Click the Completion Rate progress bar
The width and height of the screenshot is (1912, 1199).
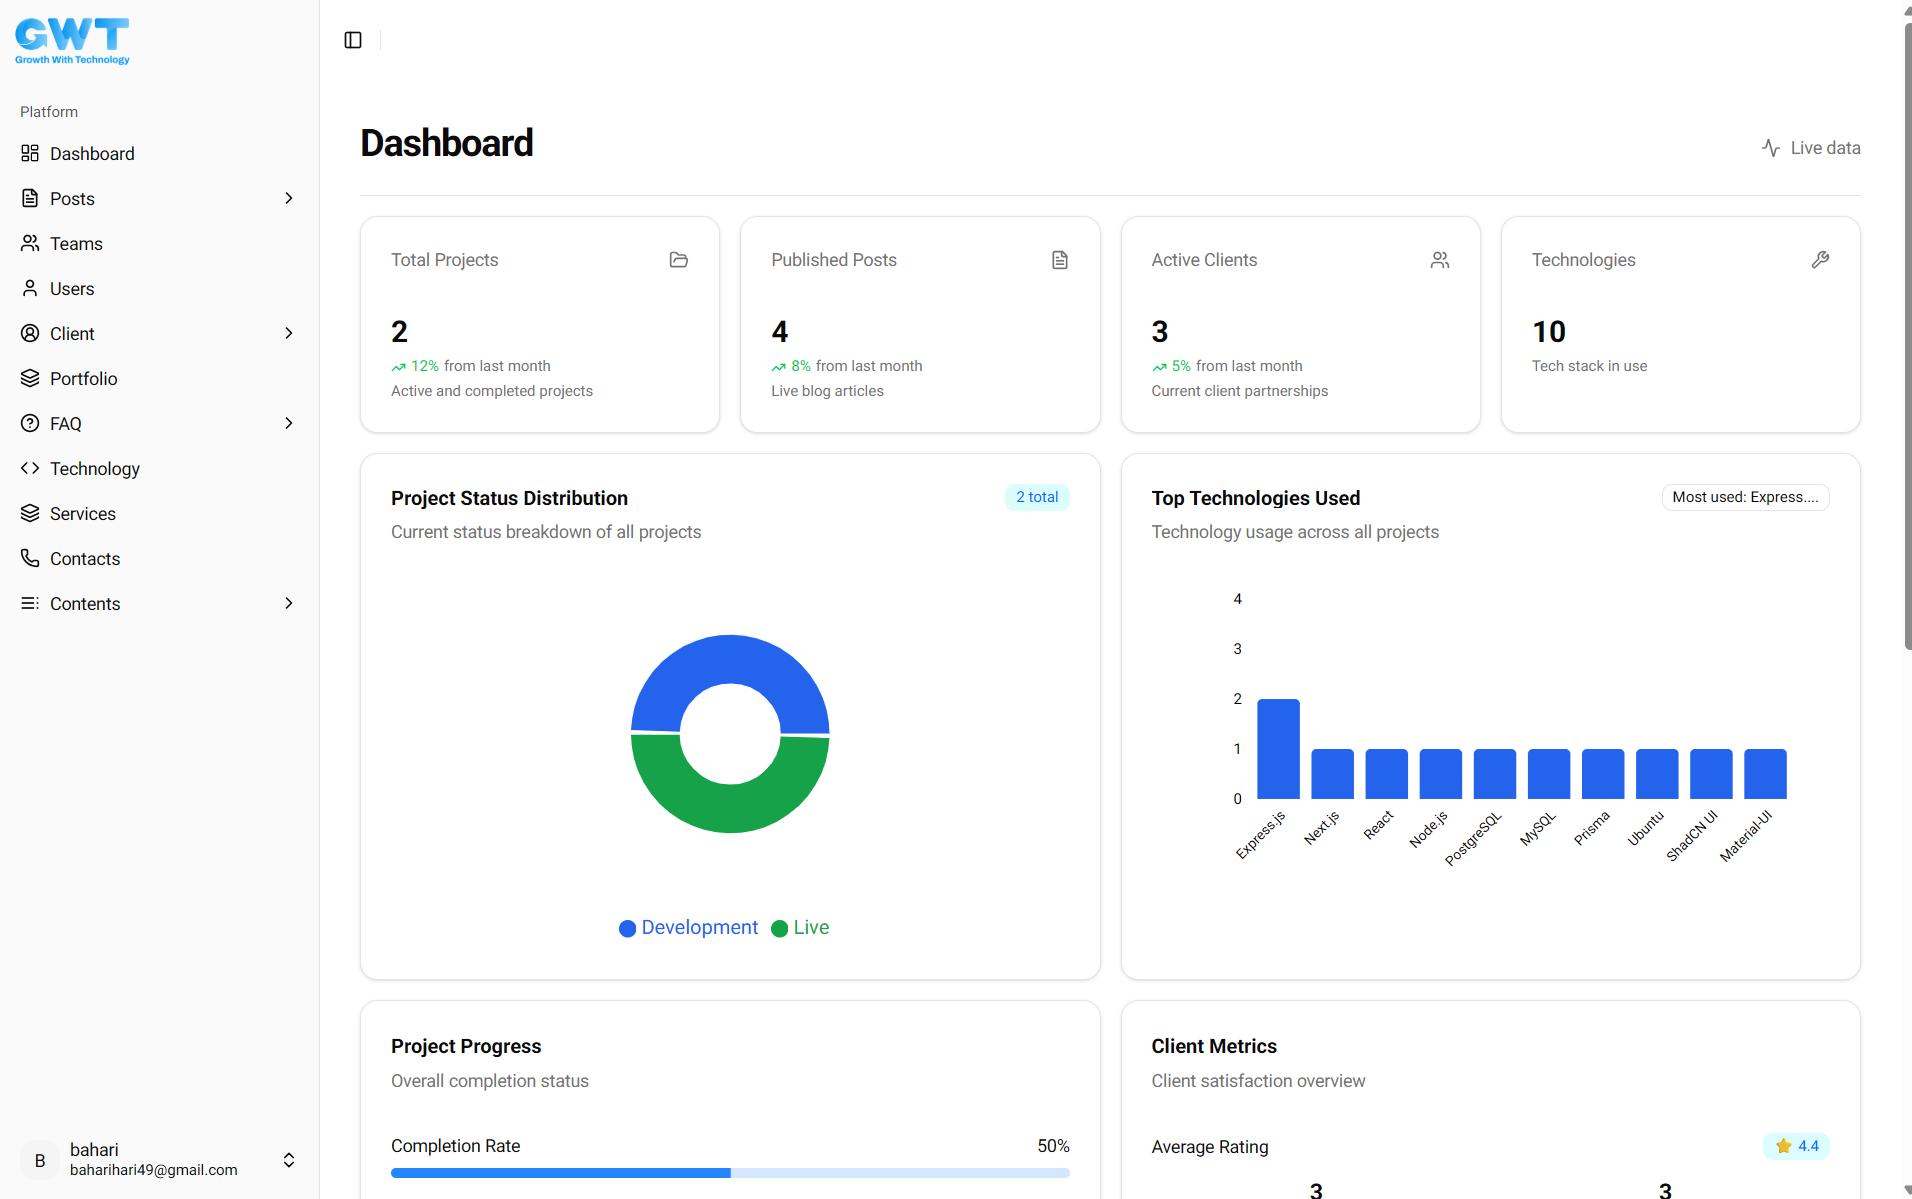pyautogui.click(x=729, y=1173)
